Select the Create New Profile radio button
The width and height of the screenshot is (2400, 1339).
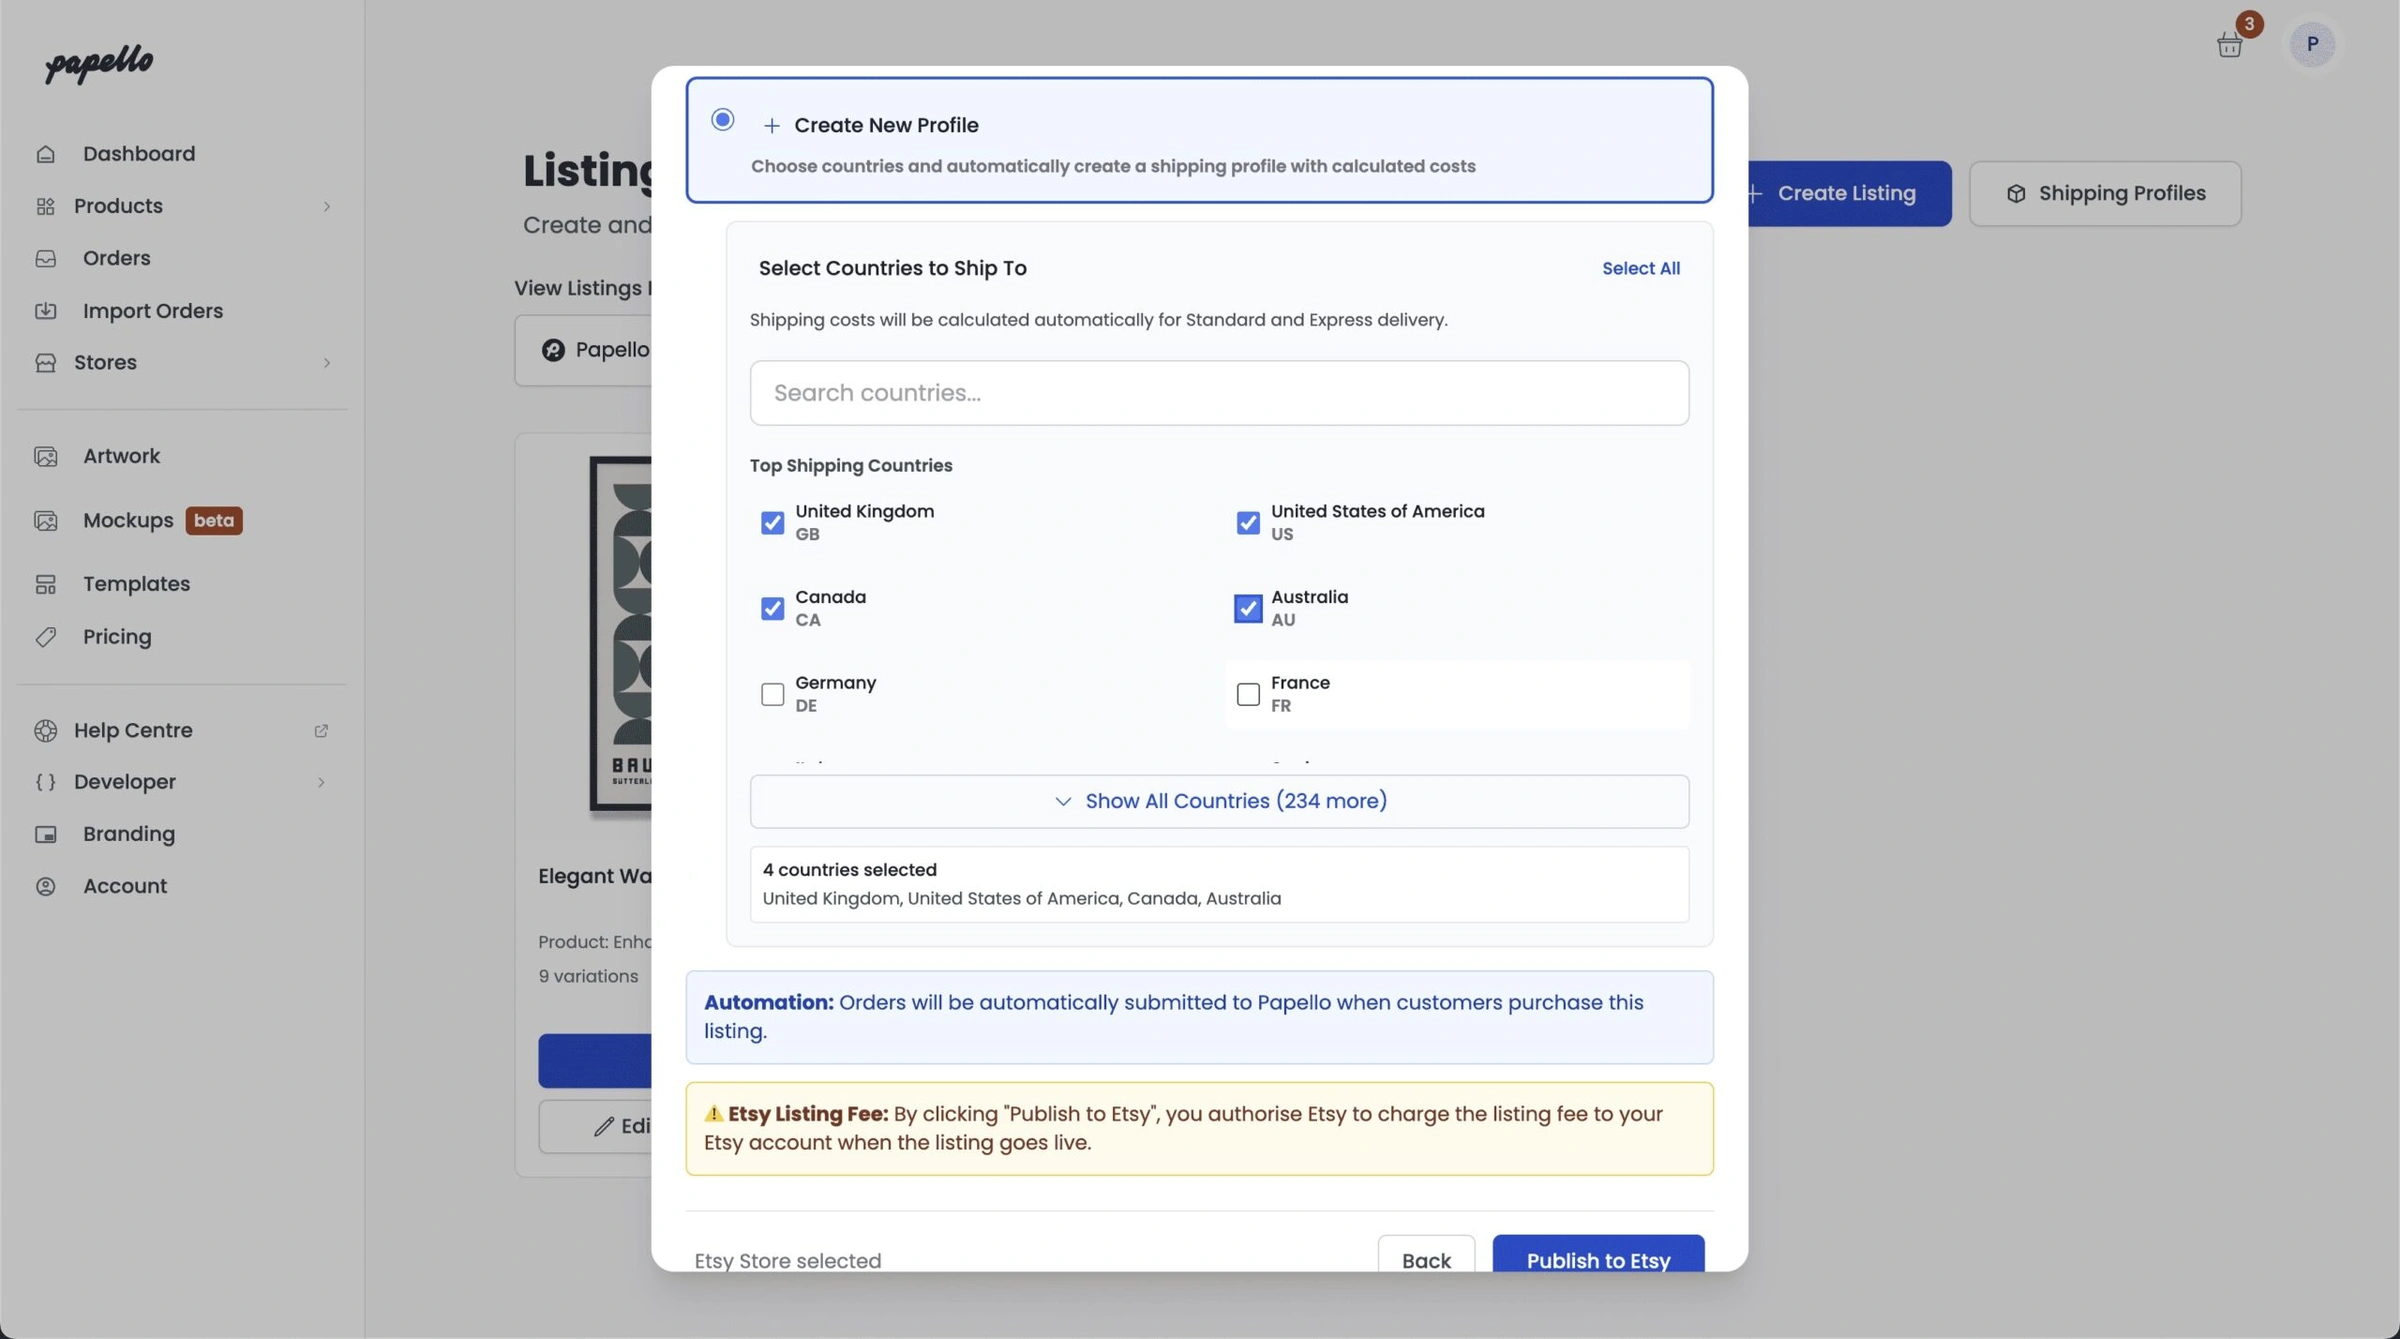[722, 120]
